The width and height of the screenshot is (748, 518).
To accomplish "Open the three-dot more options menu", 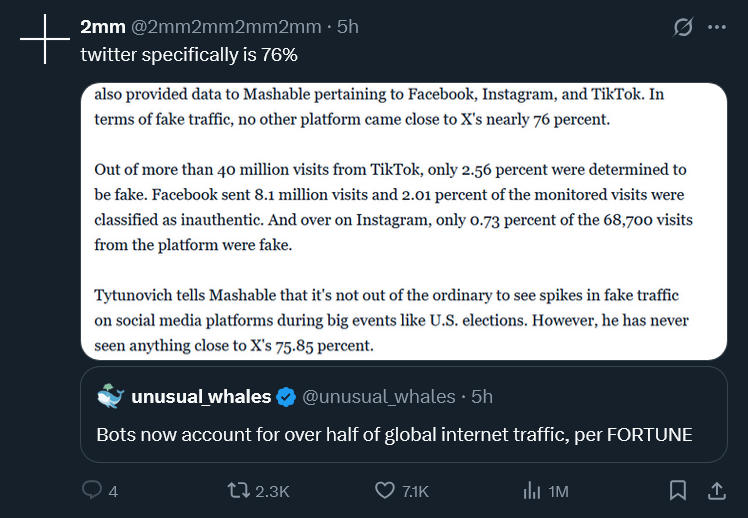I will 717,27.
